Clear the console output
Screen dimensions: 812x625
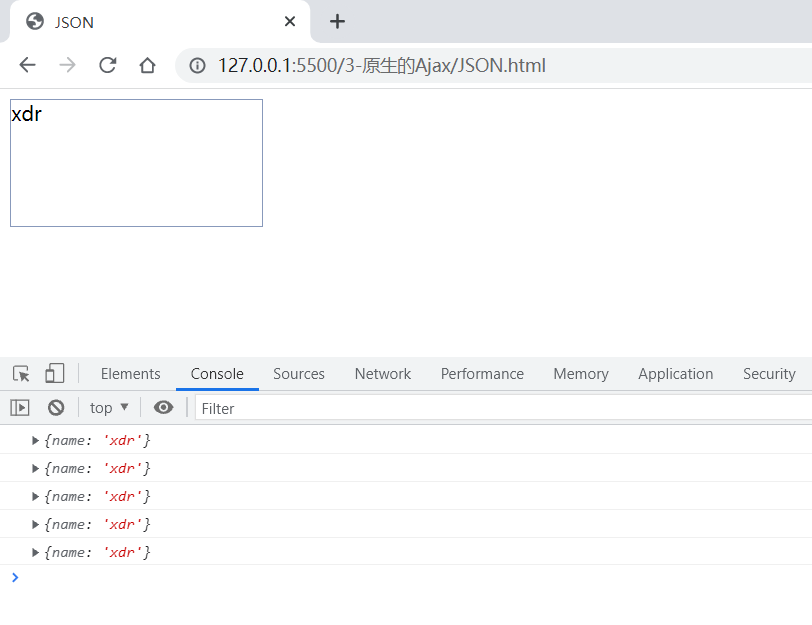[56, 408]
